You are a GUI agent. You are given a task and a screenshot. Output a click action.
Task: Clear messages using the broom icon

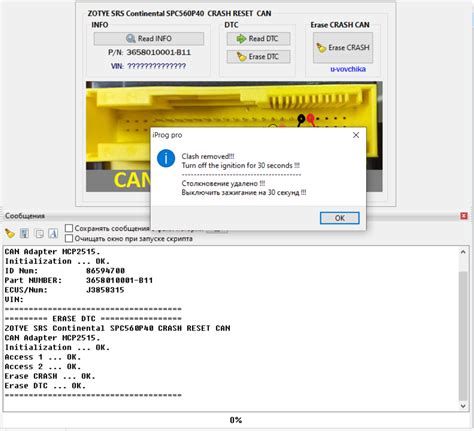pyautogui.click(x=10, y=233)
